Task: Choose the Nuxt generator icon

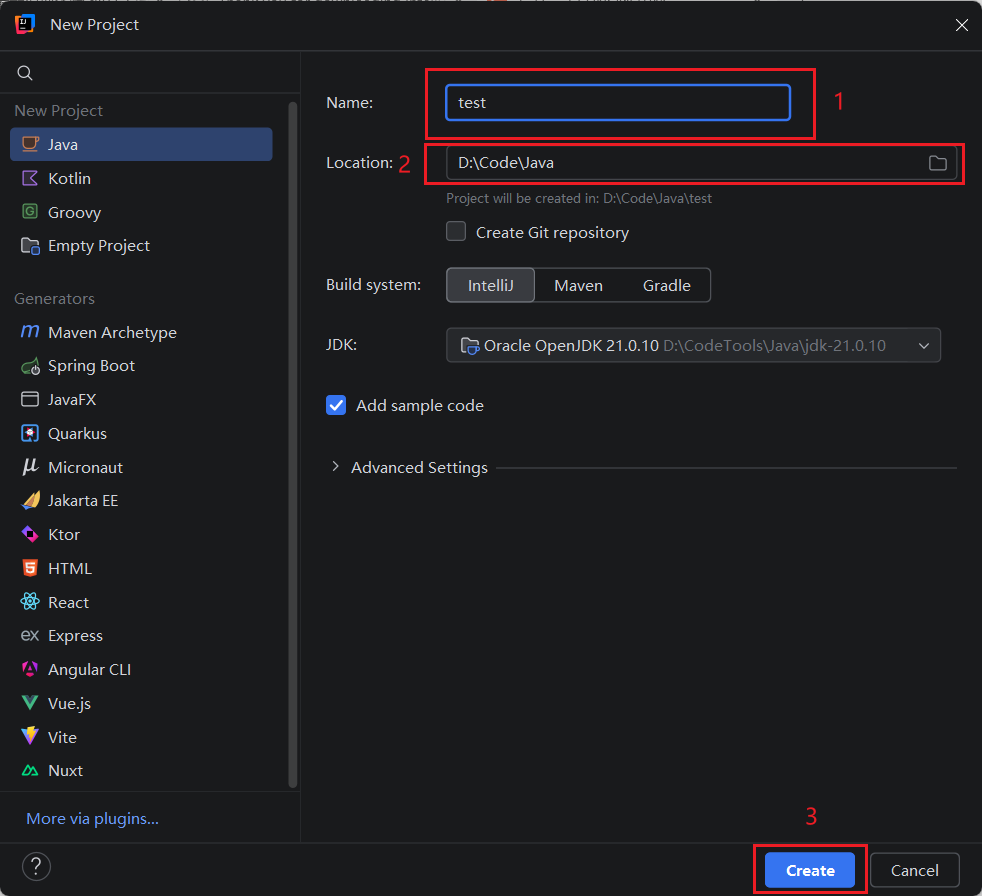Action: coord(30,771)
